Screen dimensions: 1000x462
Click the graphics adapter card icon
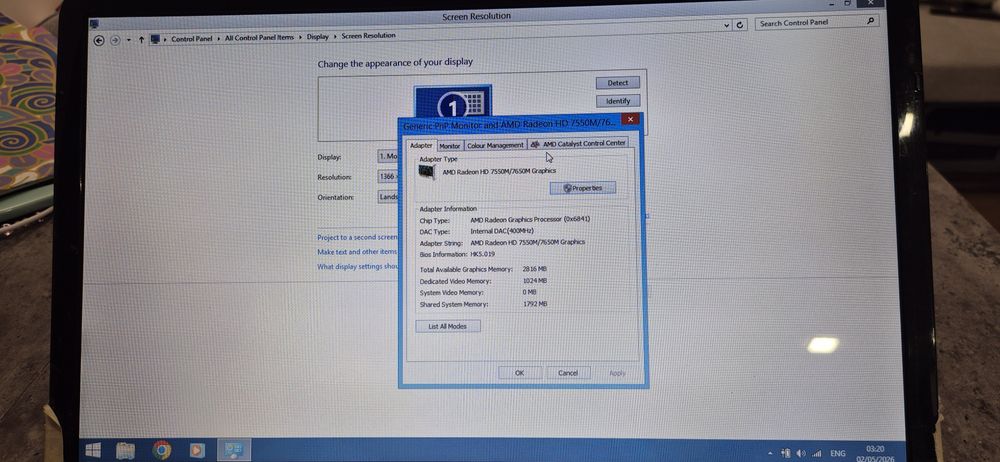(x=427, y=172)
